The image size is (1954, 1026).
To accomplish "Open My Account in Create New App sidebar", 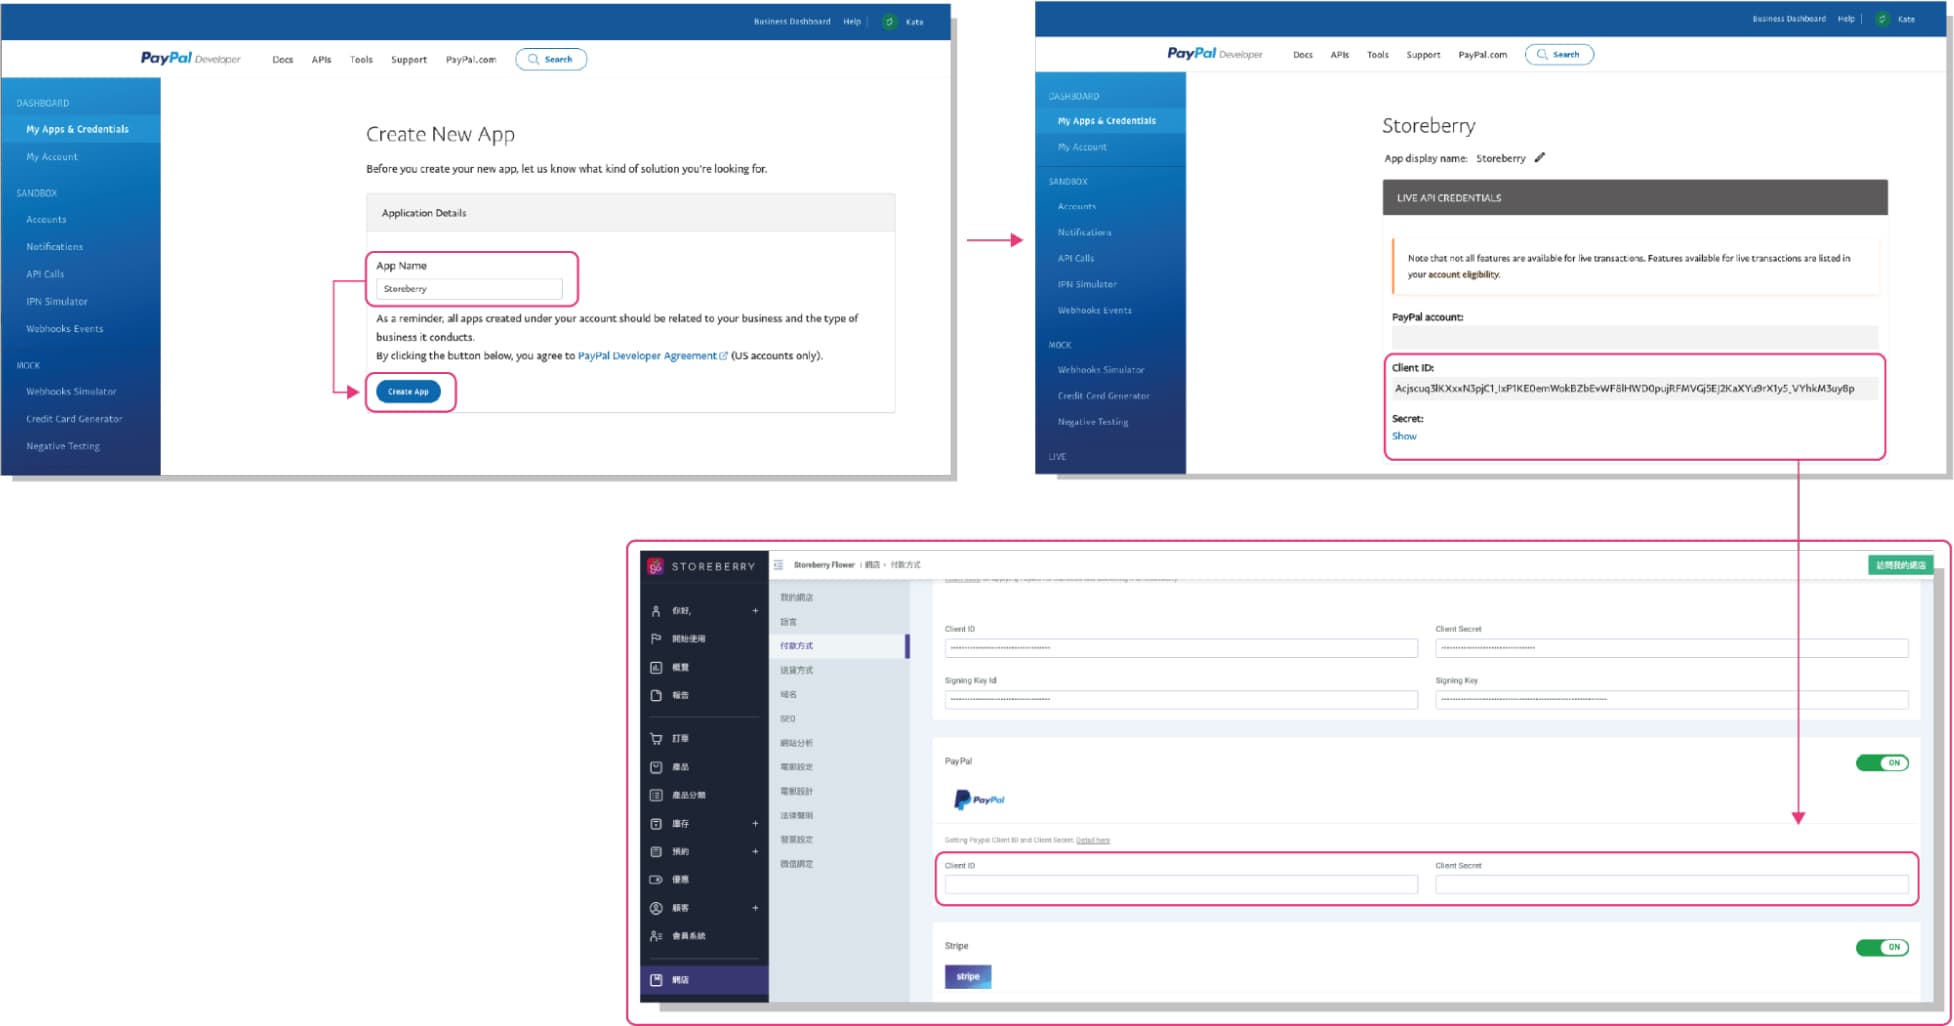I will (52, 157).
